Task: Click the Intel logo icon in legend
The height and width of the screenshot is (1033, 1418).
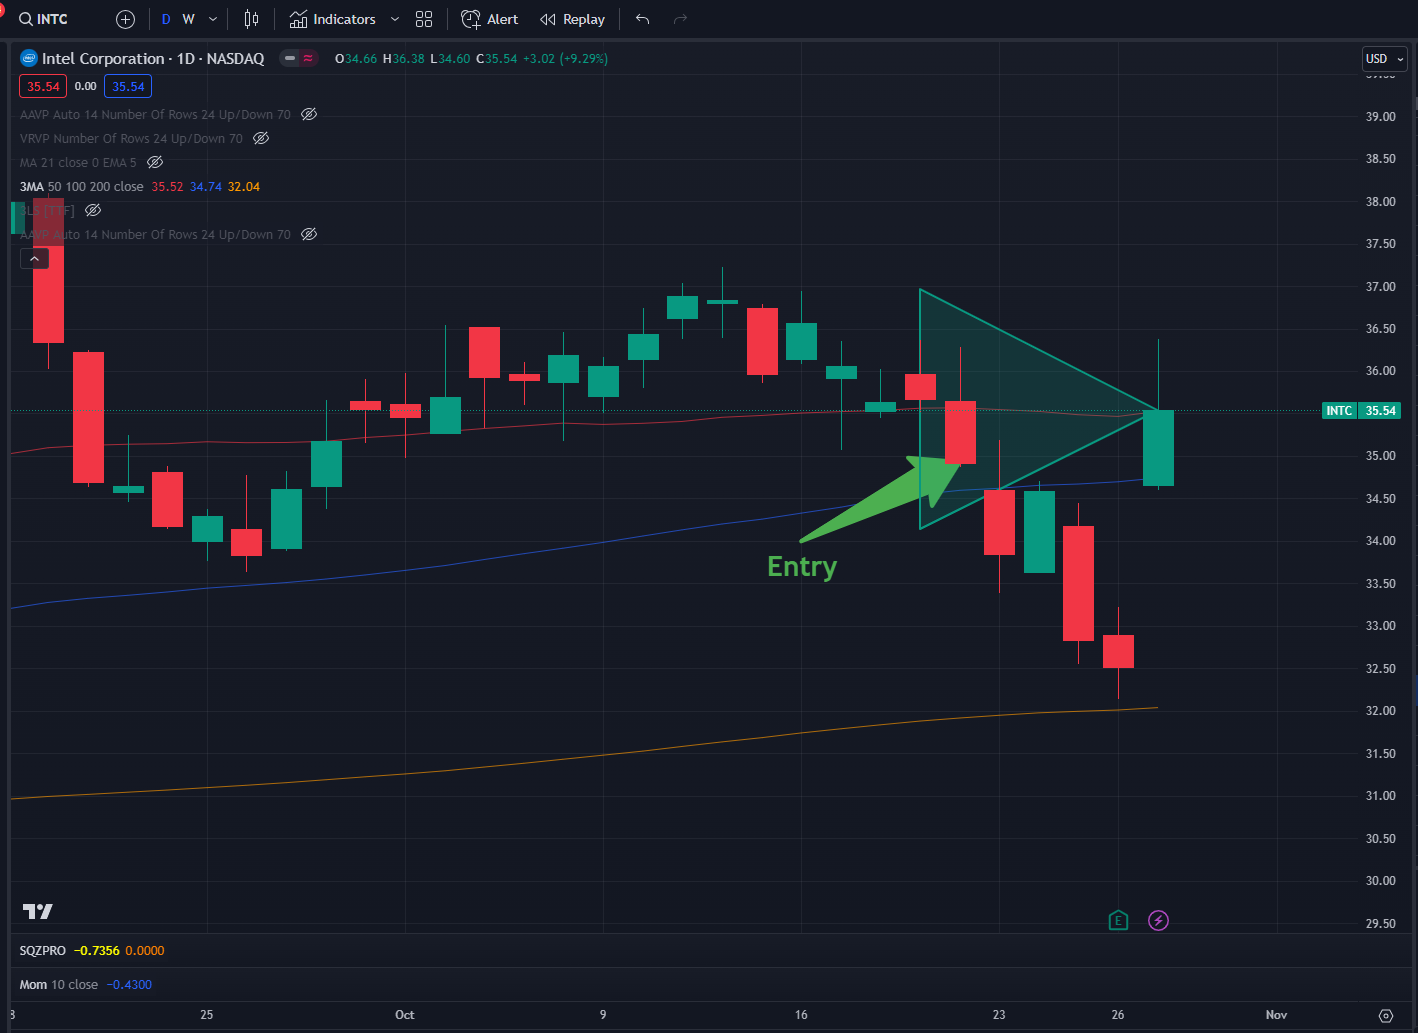Action: (29, 59)
